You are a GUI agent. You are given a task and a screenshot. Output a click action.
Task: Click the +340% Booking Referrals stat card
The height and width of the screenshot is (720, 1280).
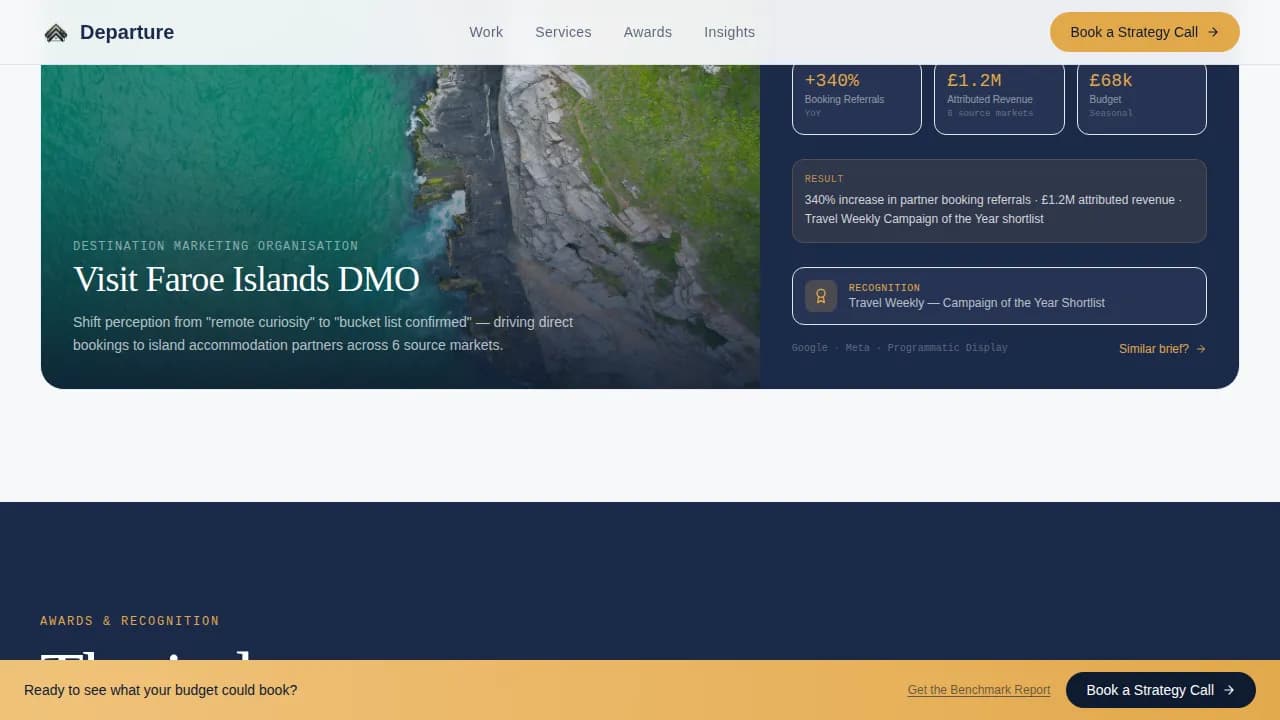[857, 97]
